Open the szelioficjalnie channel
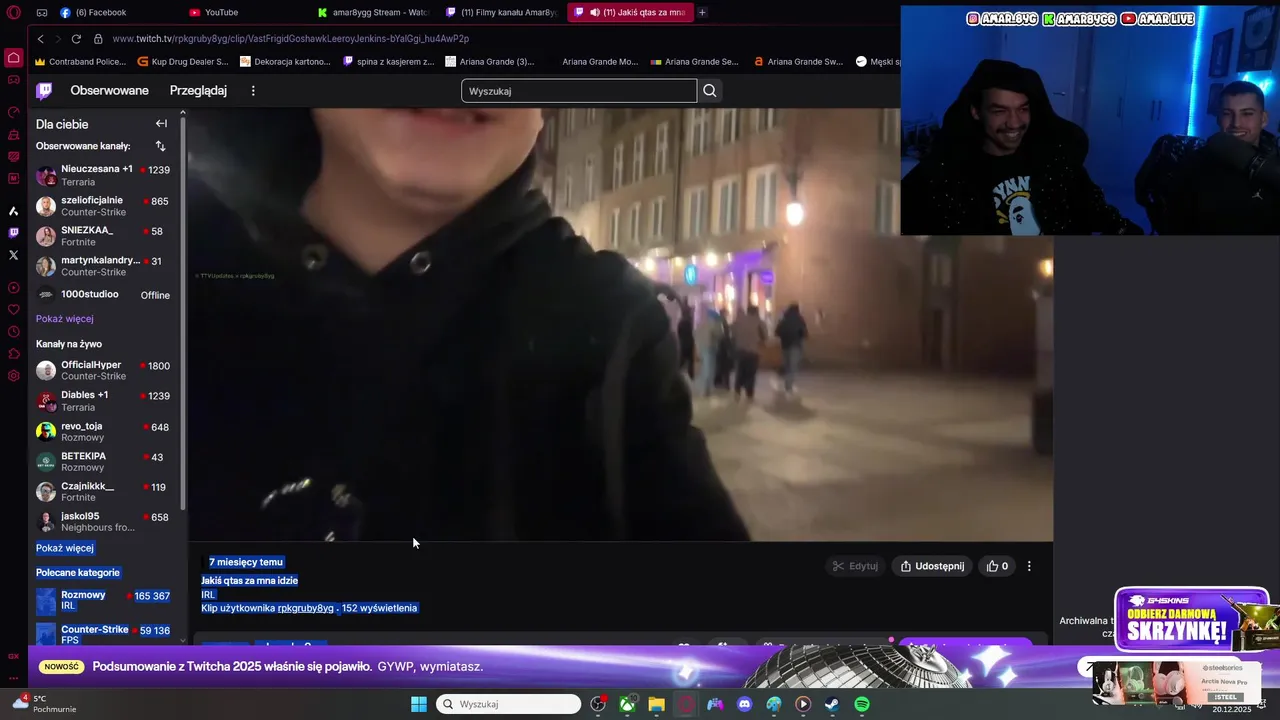This screenshot has width=1280, height=720. coord(103,206)
